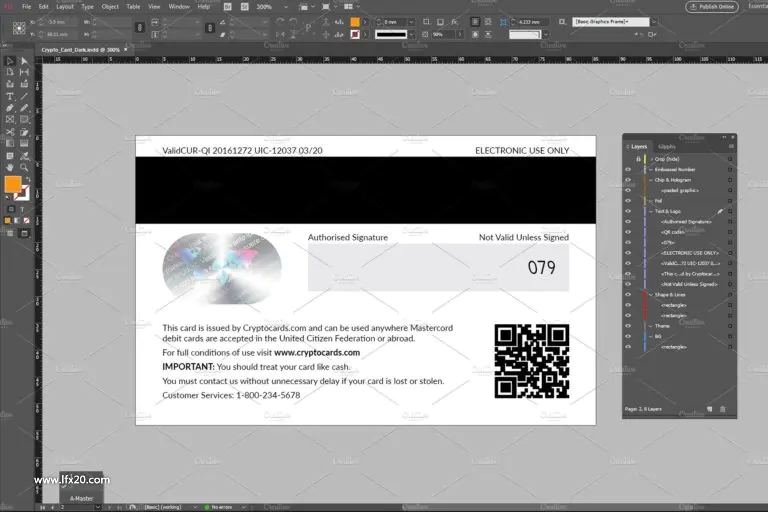Select the Zoom tool

tap(24, 168)
